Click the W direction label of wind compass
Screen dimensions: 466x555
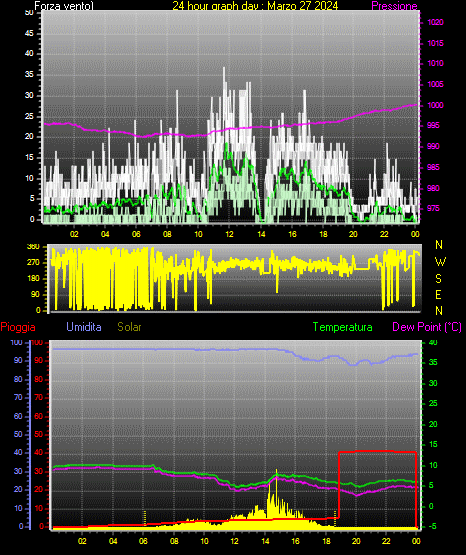tap(440, 262)
